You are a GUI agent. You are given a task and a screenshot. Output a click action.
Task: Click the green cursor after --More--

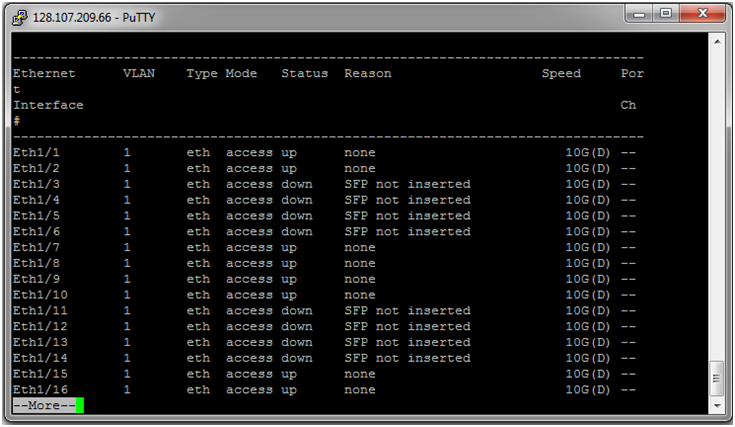pyautogui.click(x=80, y=405)
